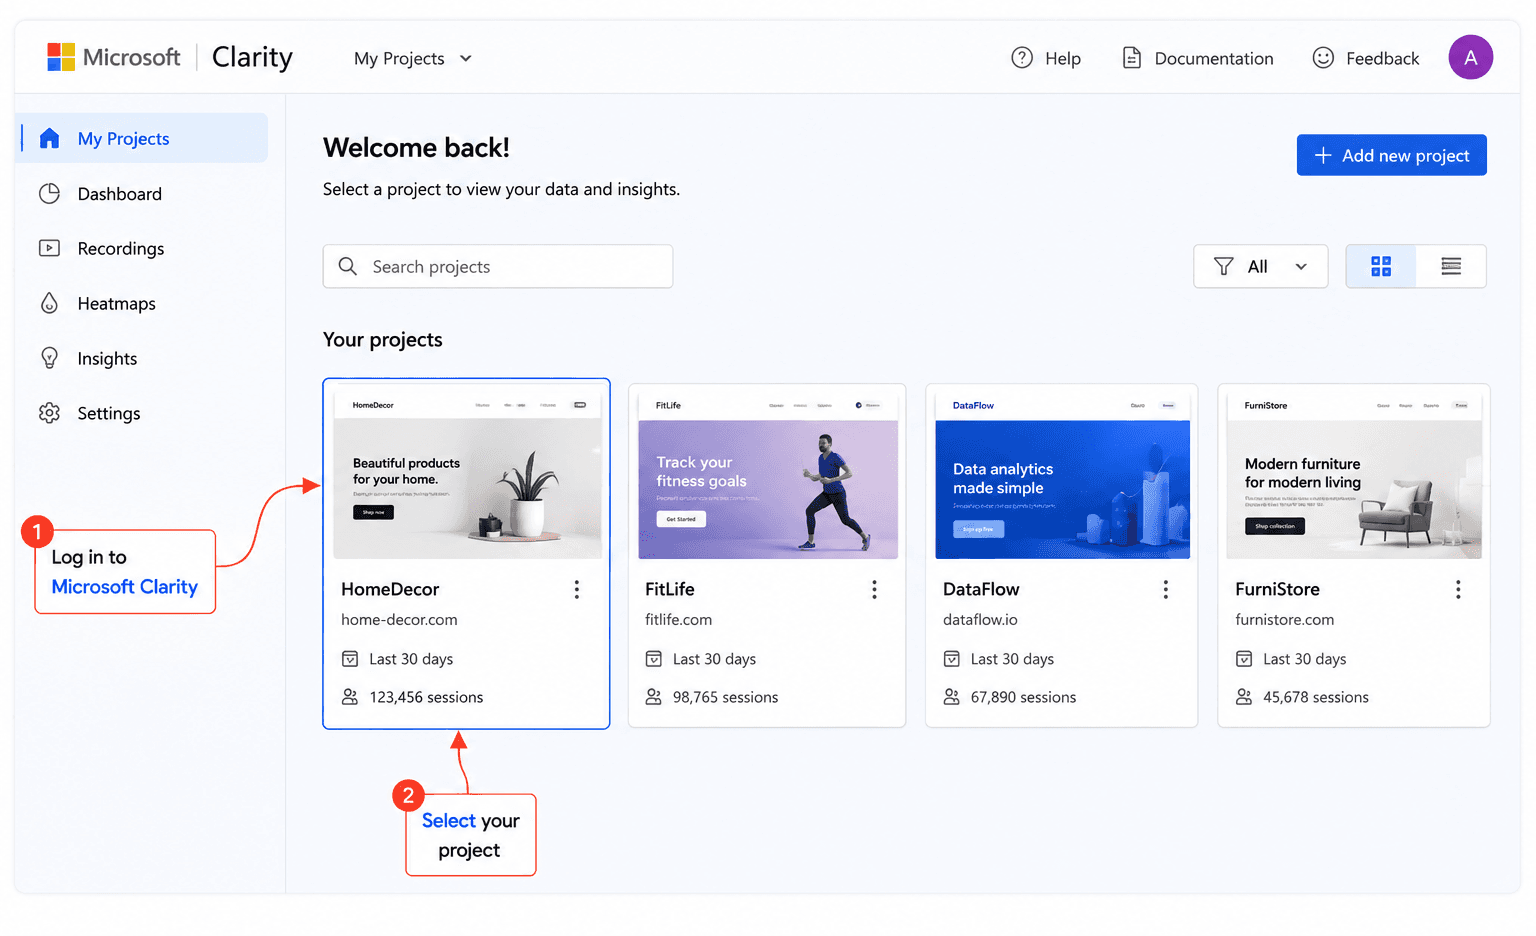Viewport: 1536px width, 936px height.
Task: Click DataFlow sessions people icon
Action: [x=952, y=696]
